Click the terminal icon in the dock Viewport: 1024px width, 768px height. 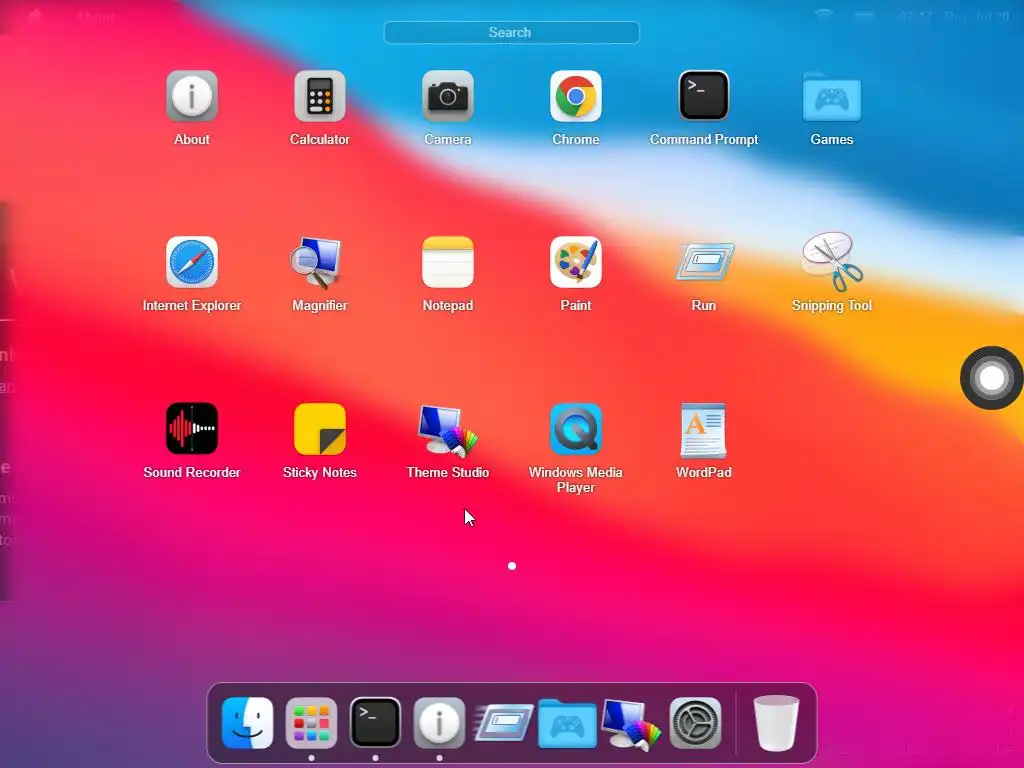[x=375, y=723]
